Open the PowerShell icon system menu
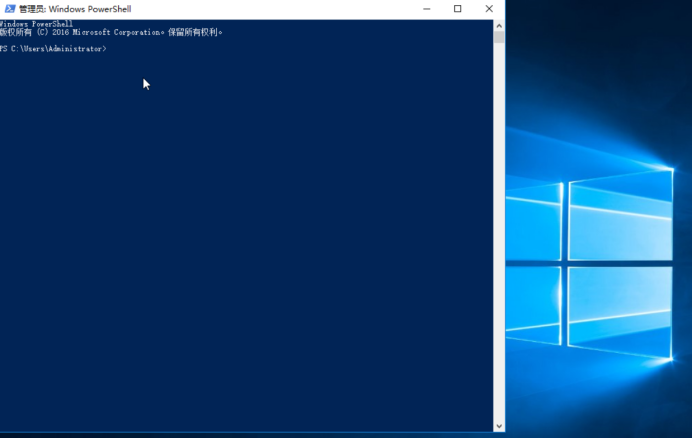 (x=10, y=9)
